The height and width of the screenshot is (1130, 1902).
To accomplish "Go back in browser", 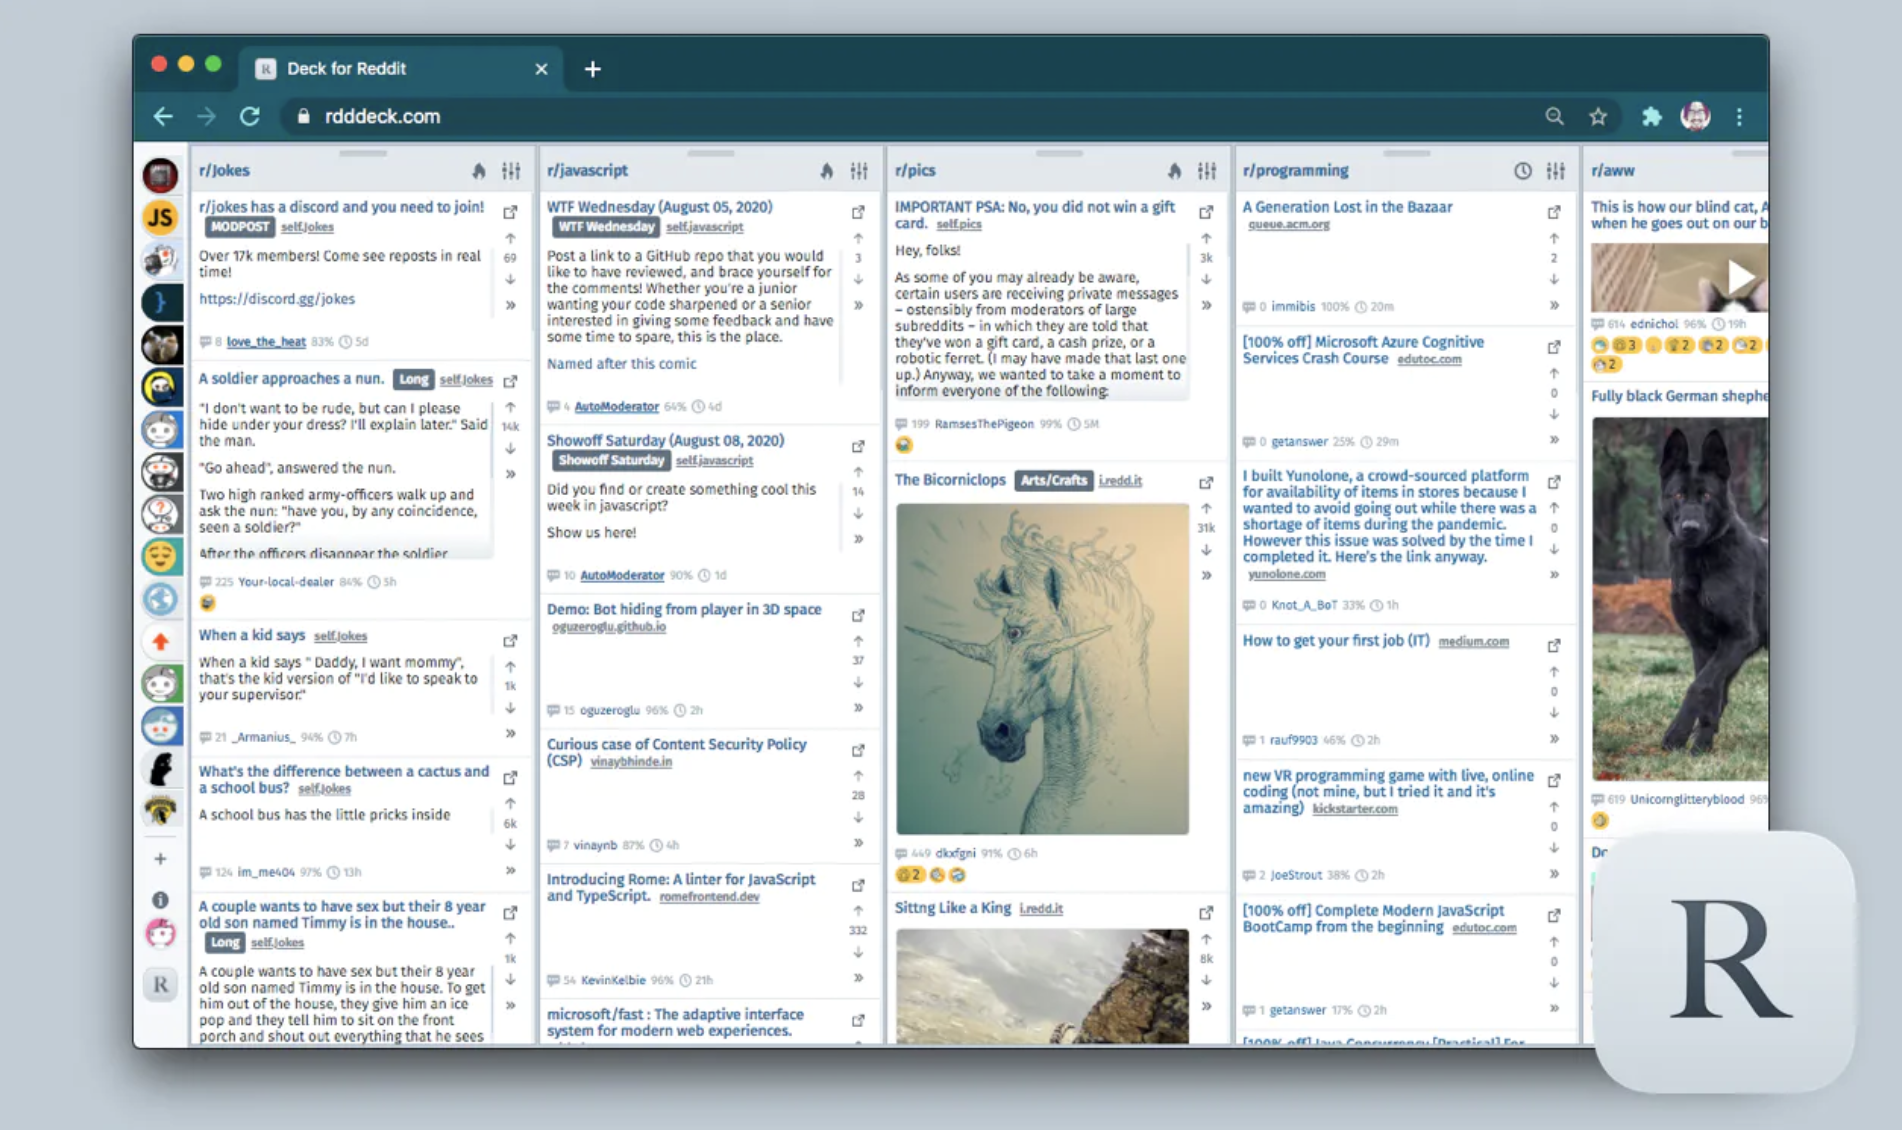I will click(x=163, y=116).
